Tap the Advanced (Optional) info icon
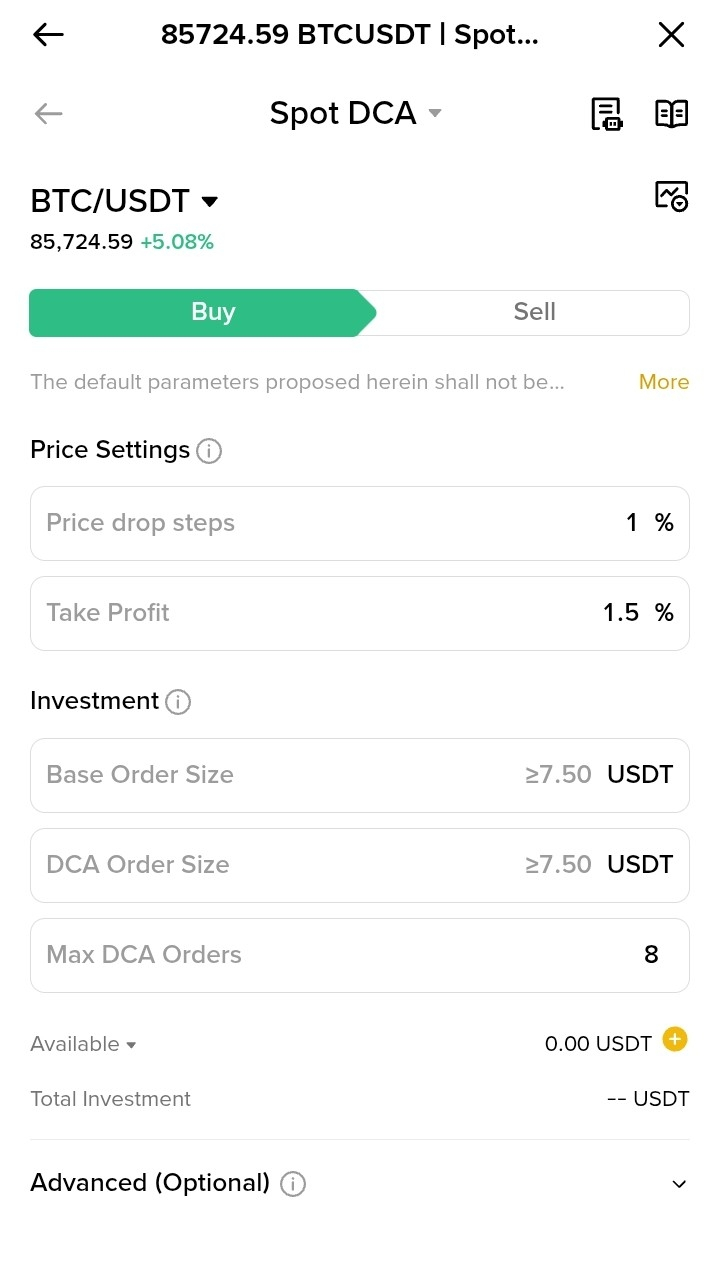This screenshot has width=720, height=1275. [293, 1184]
